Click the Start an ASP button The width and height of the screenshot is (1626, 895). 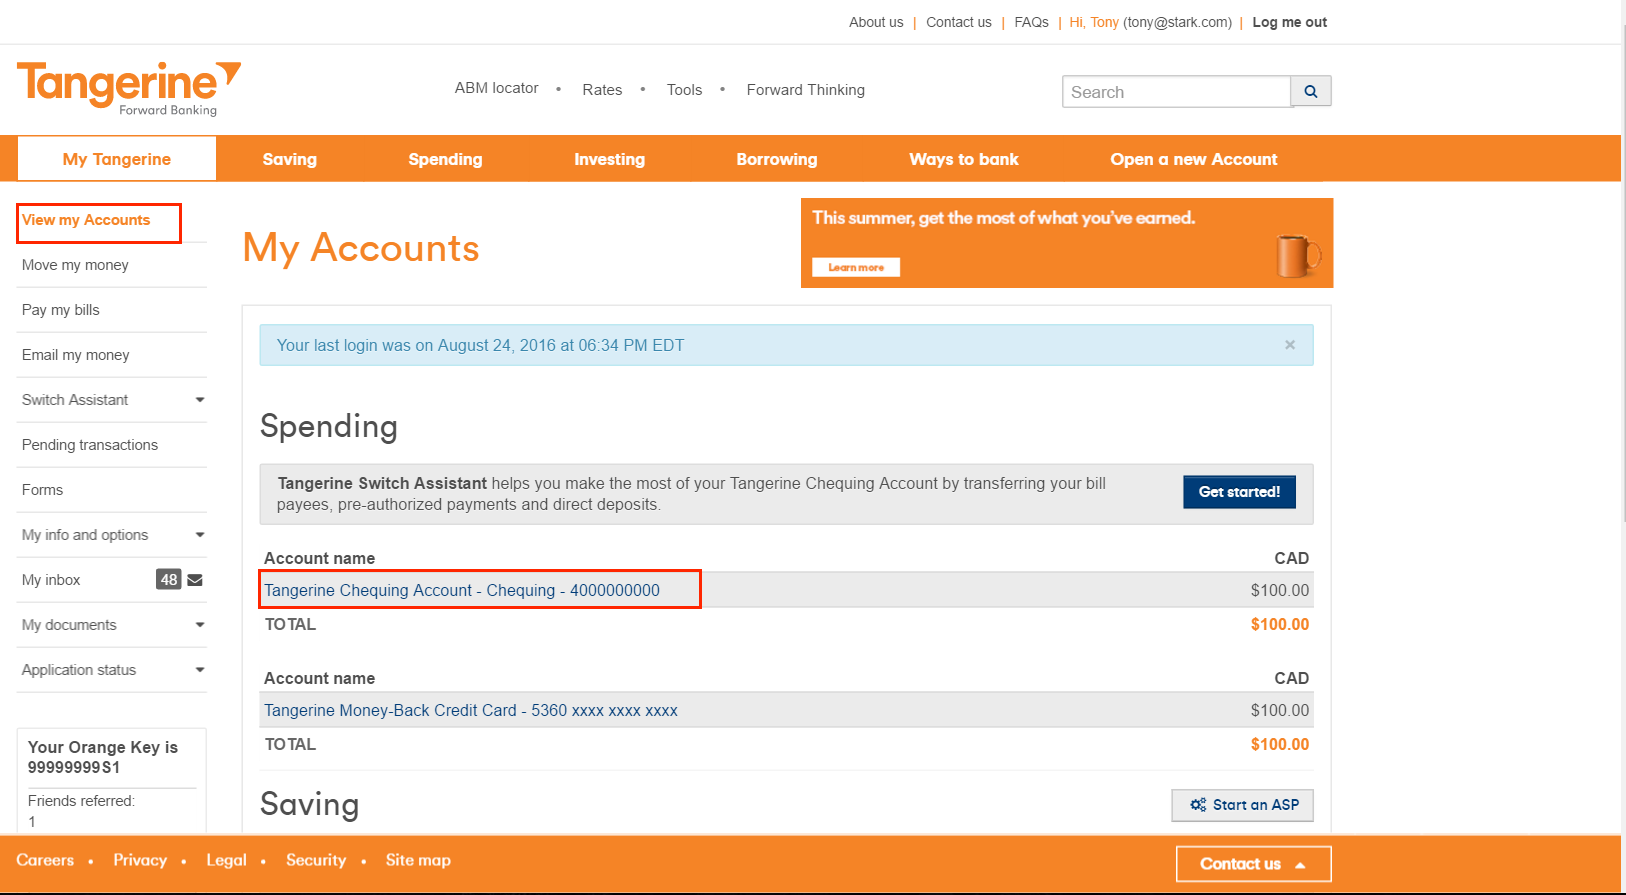[1242, 805]
